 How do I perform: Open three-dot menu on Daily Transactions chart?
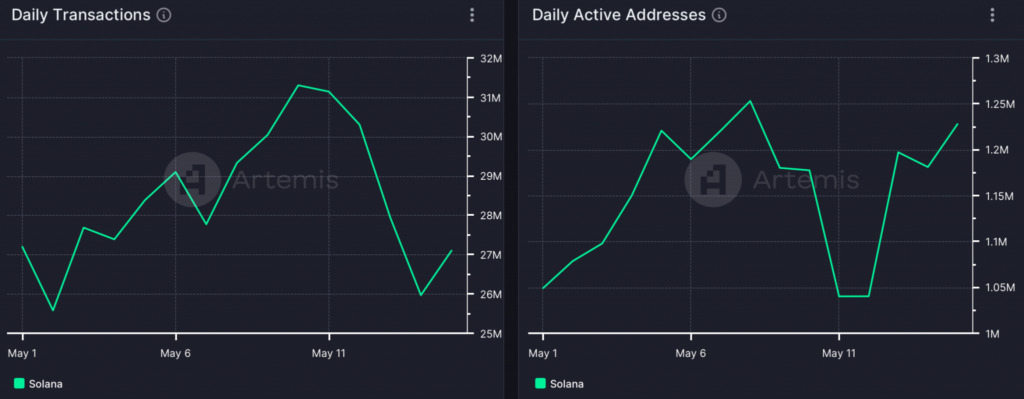(x=472, y=15)
